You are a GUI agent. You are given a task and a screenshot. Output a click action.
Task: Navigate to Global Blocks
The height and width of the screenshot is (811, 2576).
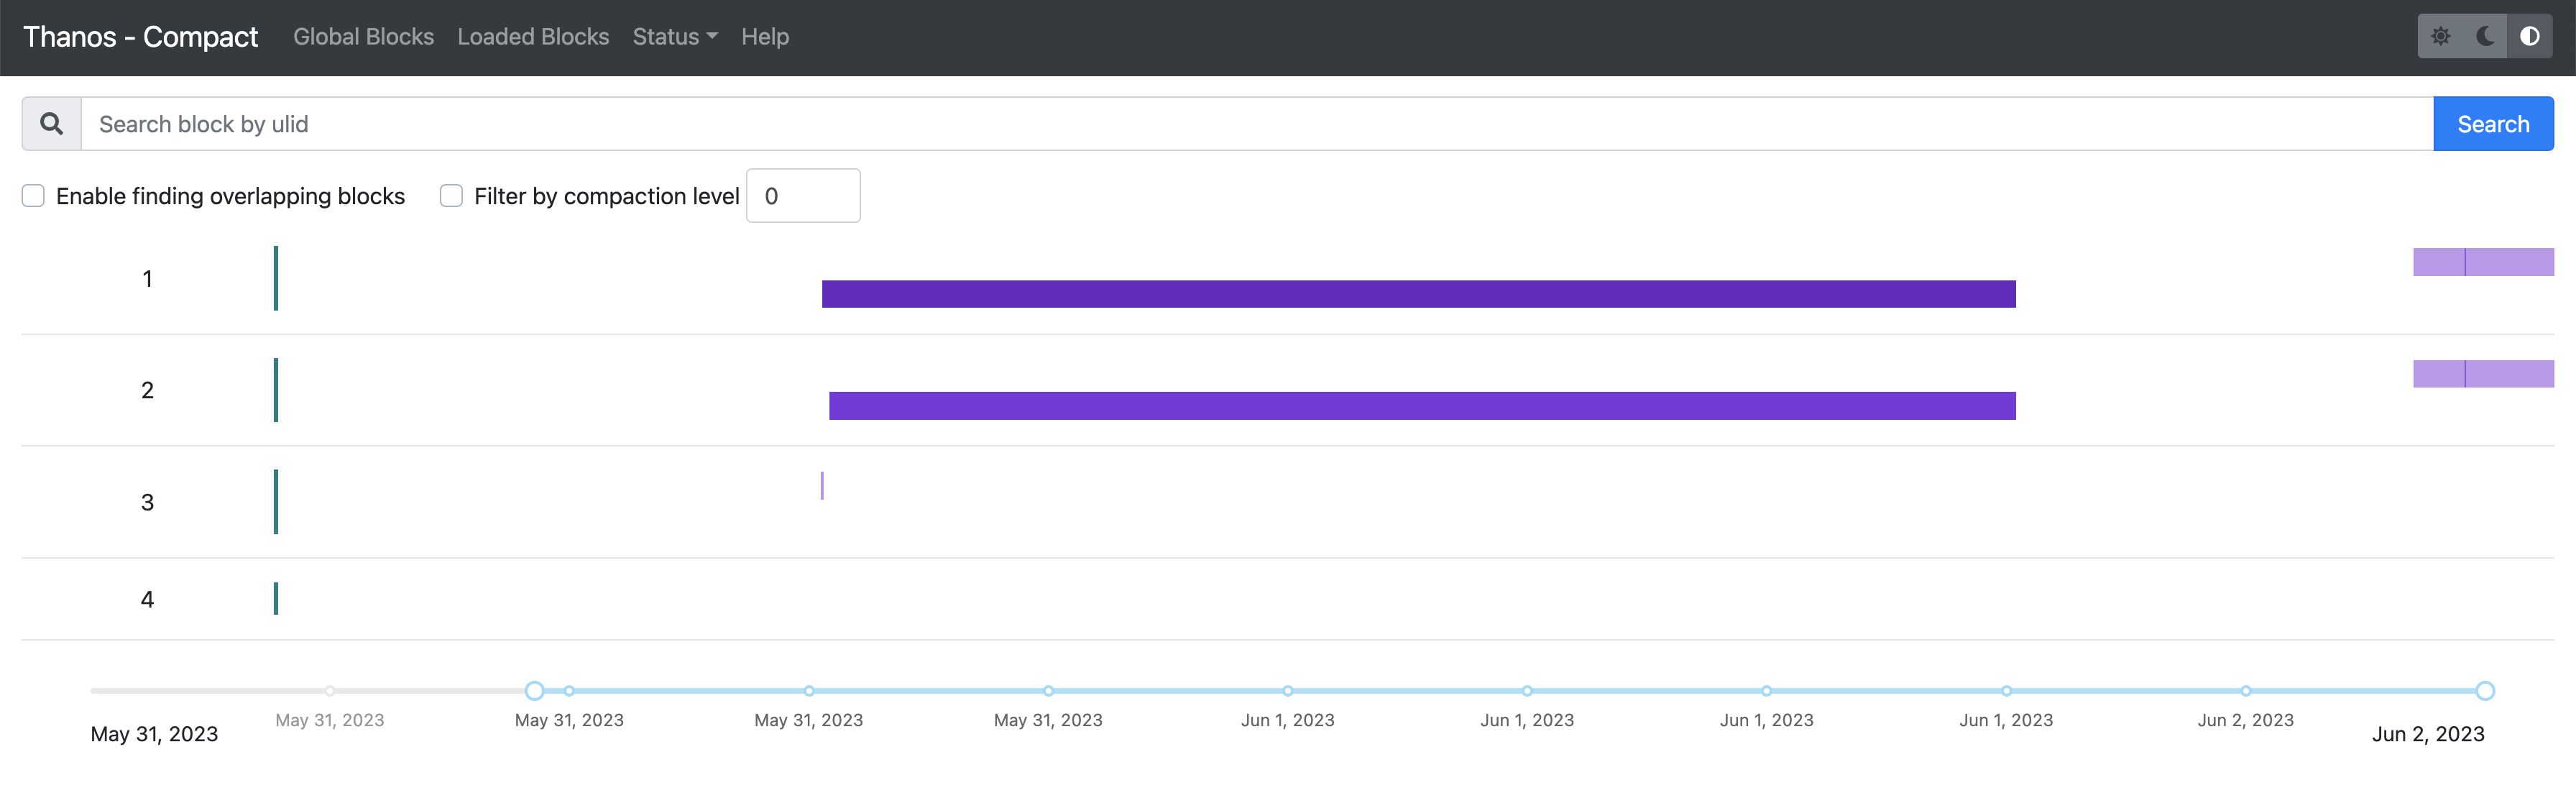pyautogui.click(x=363, y=37)
